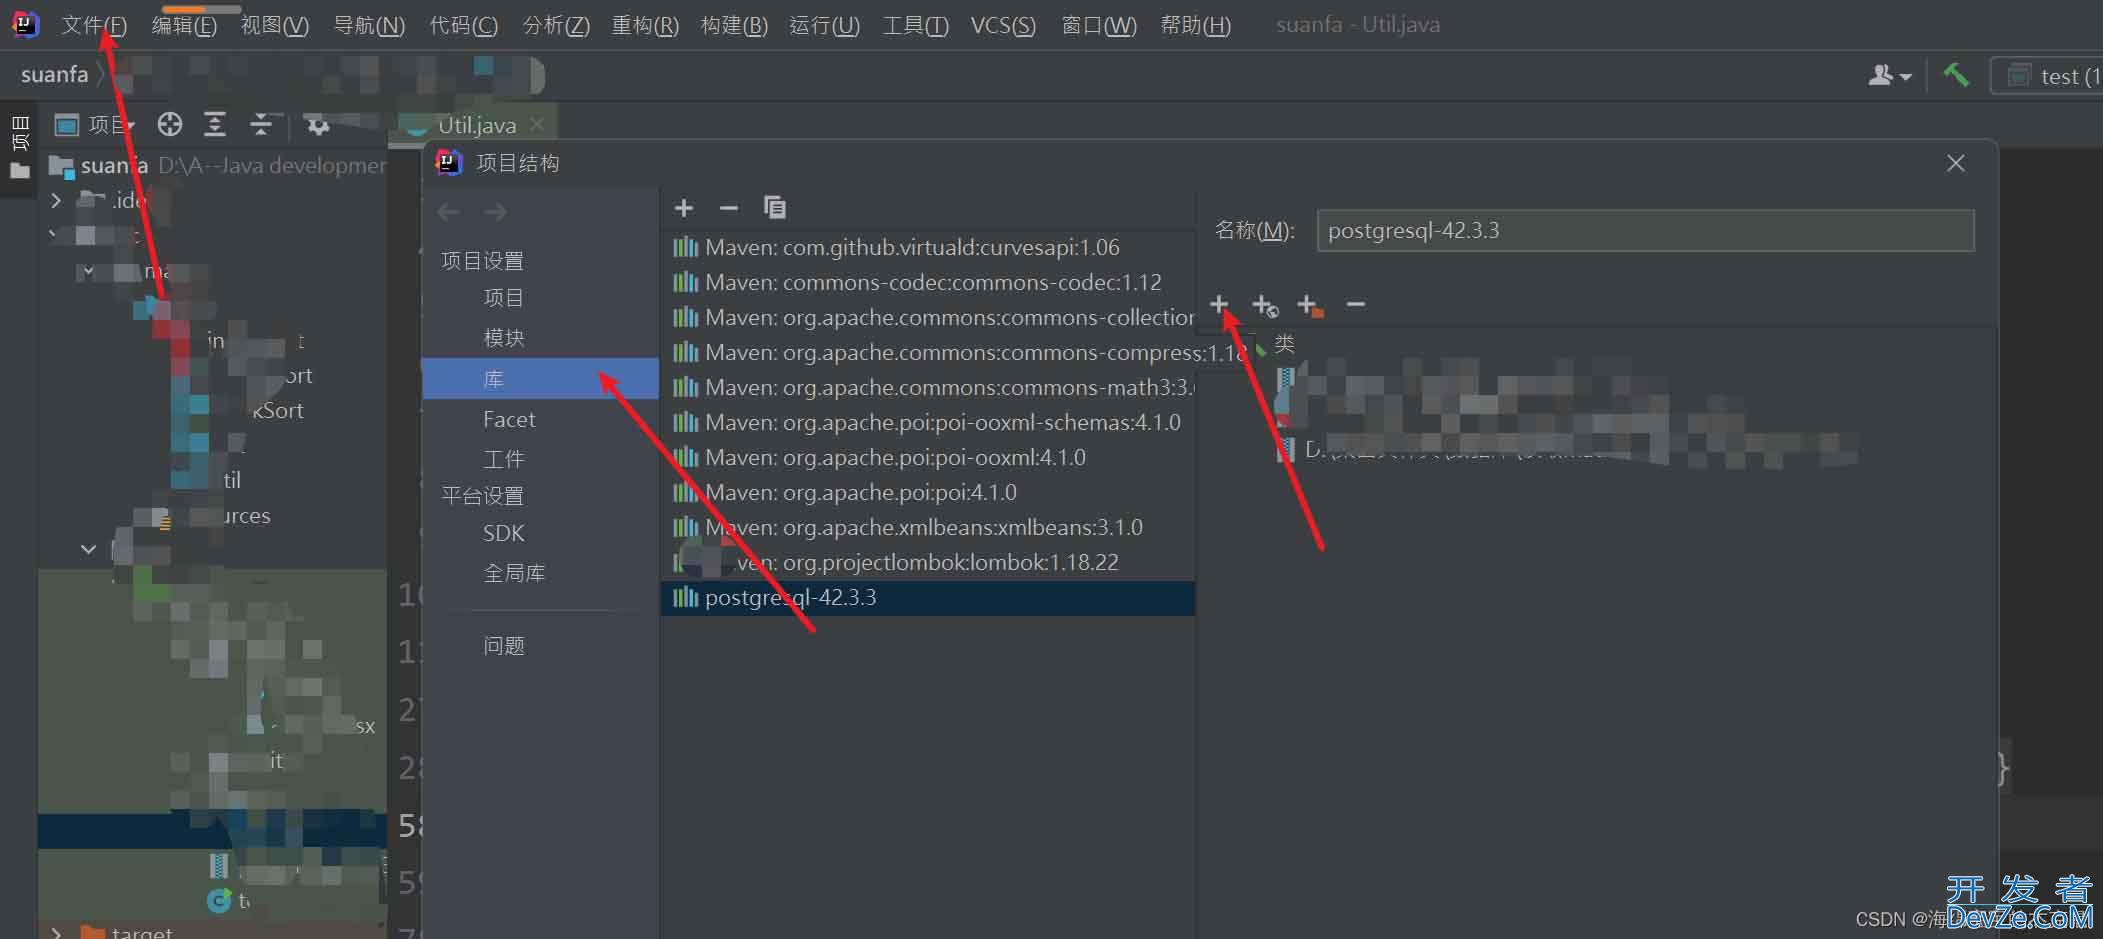The height and width of the screenshot is (939, 2103).
Task: Close the 项目结构 dialog
Action: (1956, 163)
